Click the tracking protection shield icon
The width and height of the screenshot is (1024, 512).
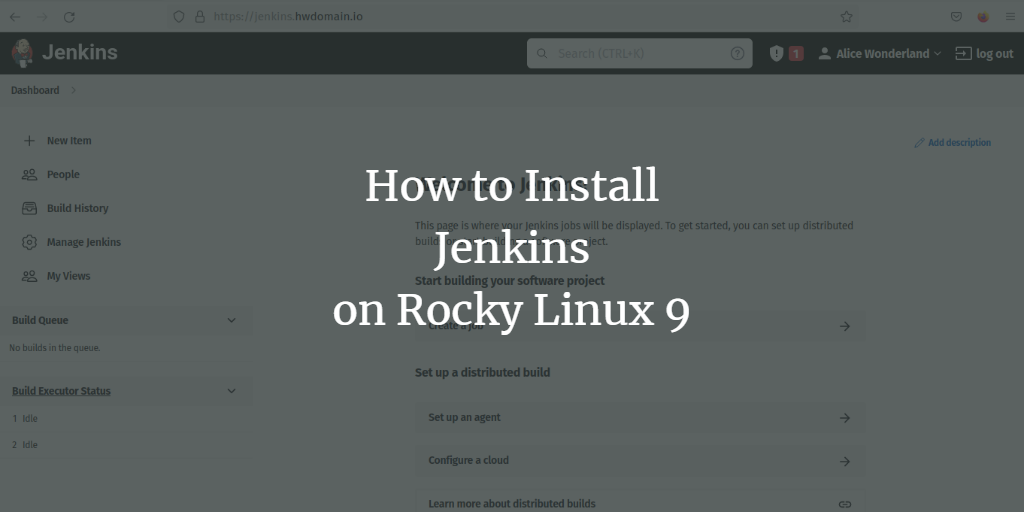point(178,17)
